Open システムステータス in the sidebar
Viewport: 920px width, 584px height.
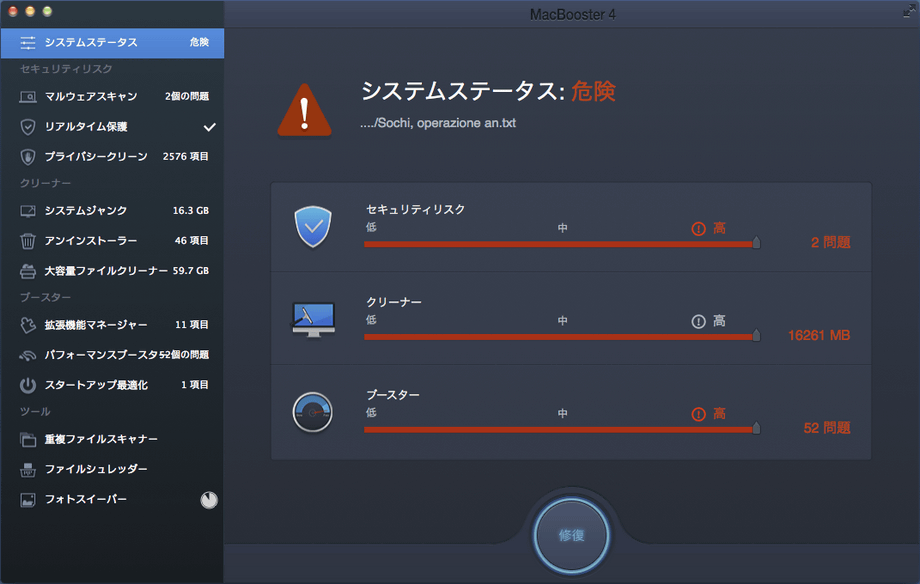click(91, 42)
